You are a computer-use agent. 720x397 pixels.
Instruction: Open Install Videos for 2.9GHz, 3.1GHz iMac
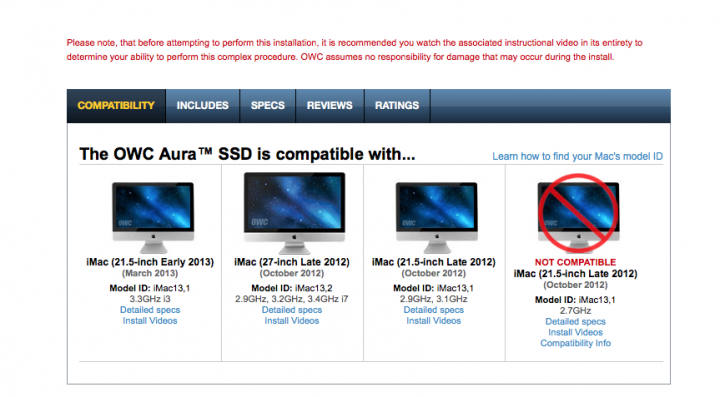(x=433, y=321)
